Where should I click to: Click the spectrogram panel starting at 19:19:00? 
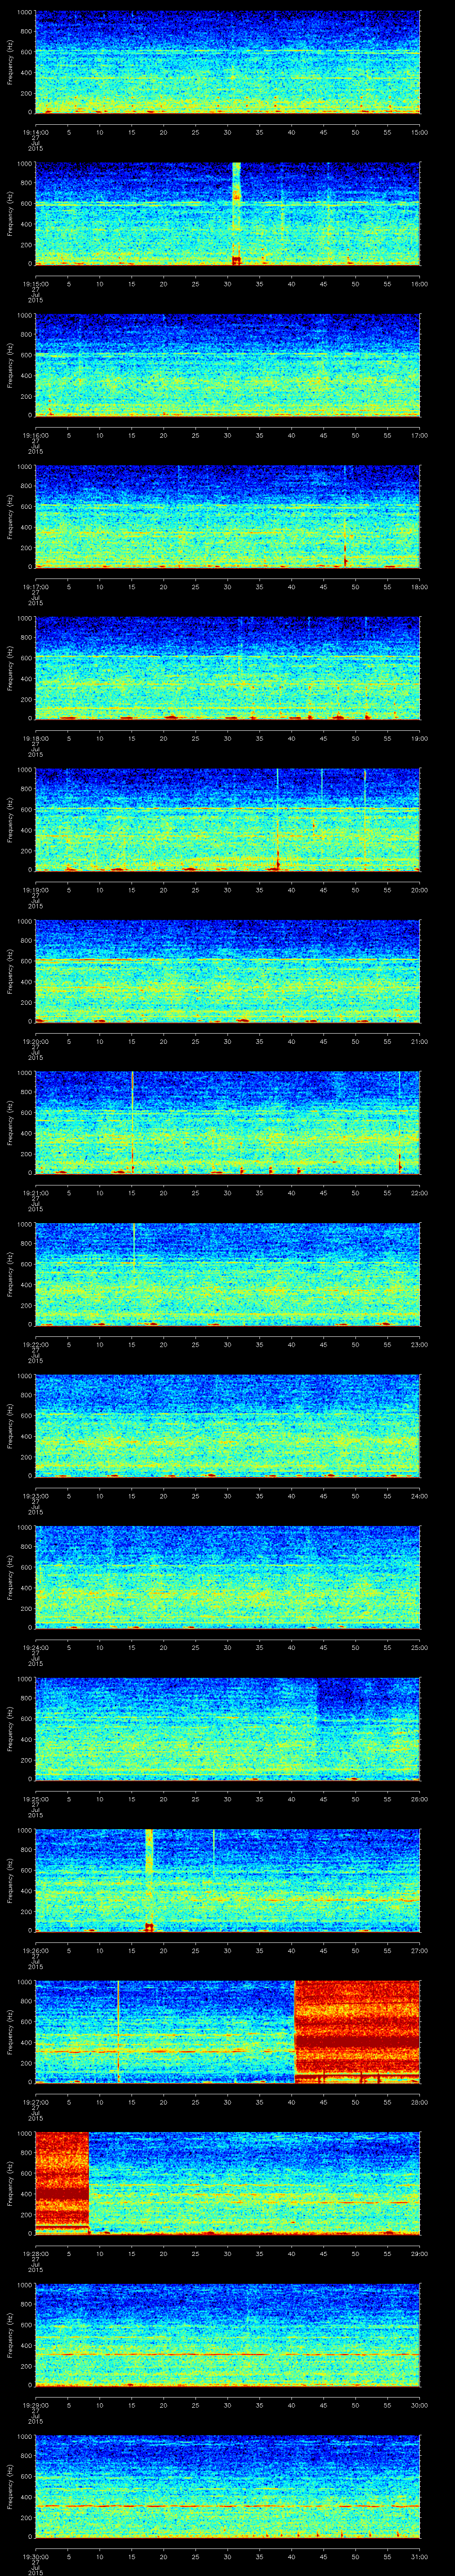click(x=227, y=819)
